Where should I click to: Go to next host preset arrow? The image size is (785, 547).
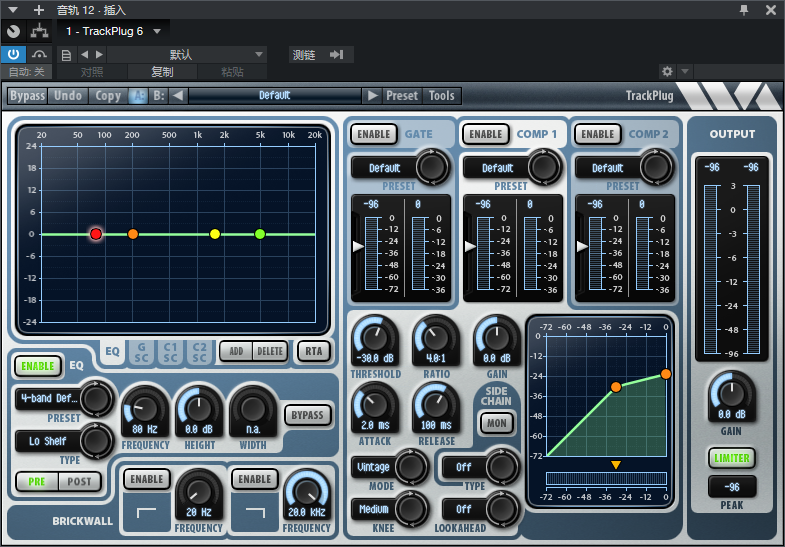click(99, 55)
